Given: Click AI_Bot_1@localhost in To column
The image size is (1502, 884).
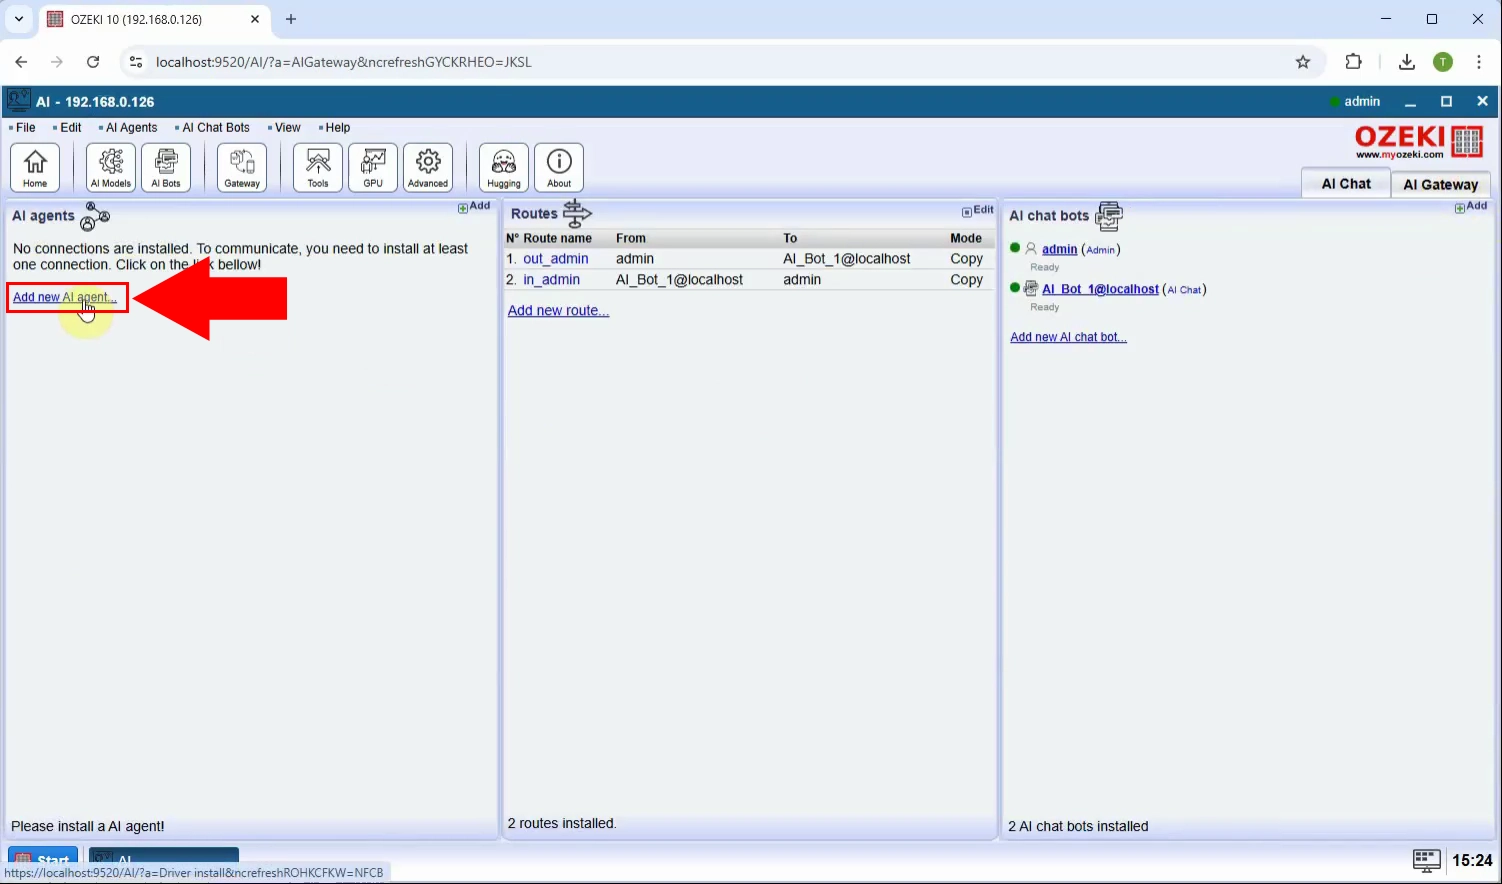Looking at the screenshot, I should tap(847, 259).
